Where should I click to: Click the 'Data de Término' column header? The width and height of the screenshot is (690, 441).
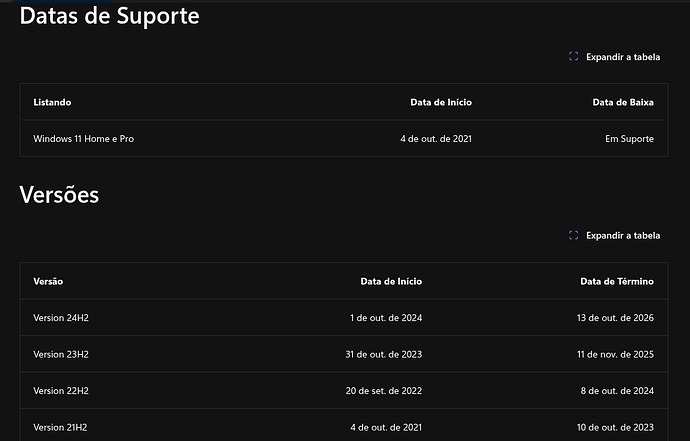(616, 281)
